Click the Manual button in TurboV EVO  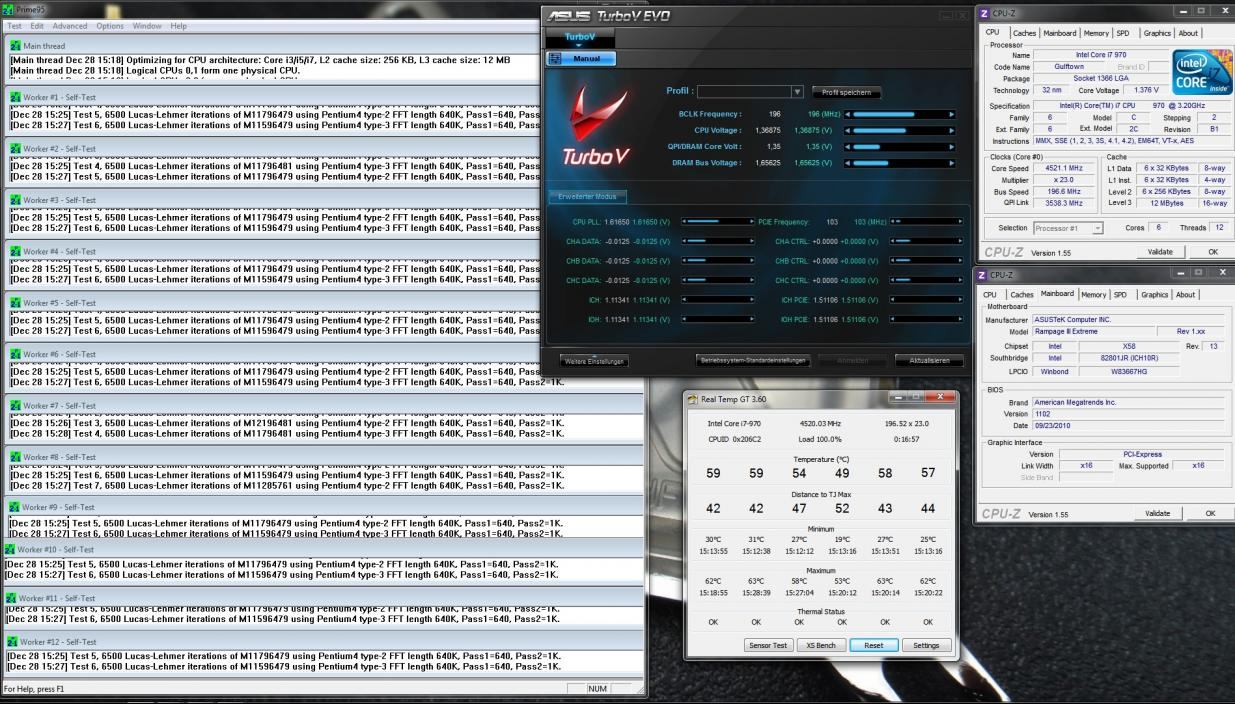pyautogui.click(x=581, y=59)
